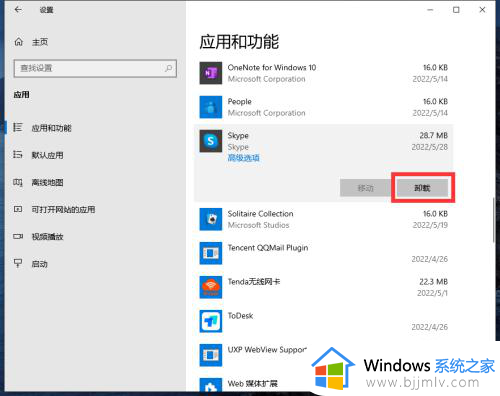
Task: Click the 可打开网站的应用 sidebar icon
Action: coord(18,209)
